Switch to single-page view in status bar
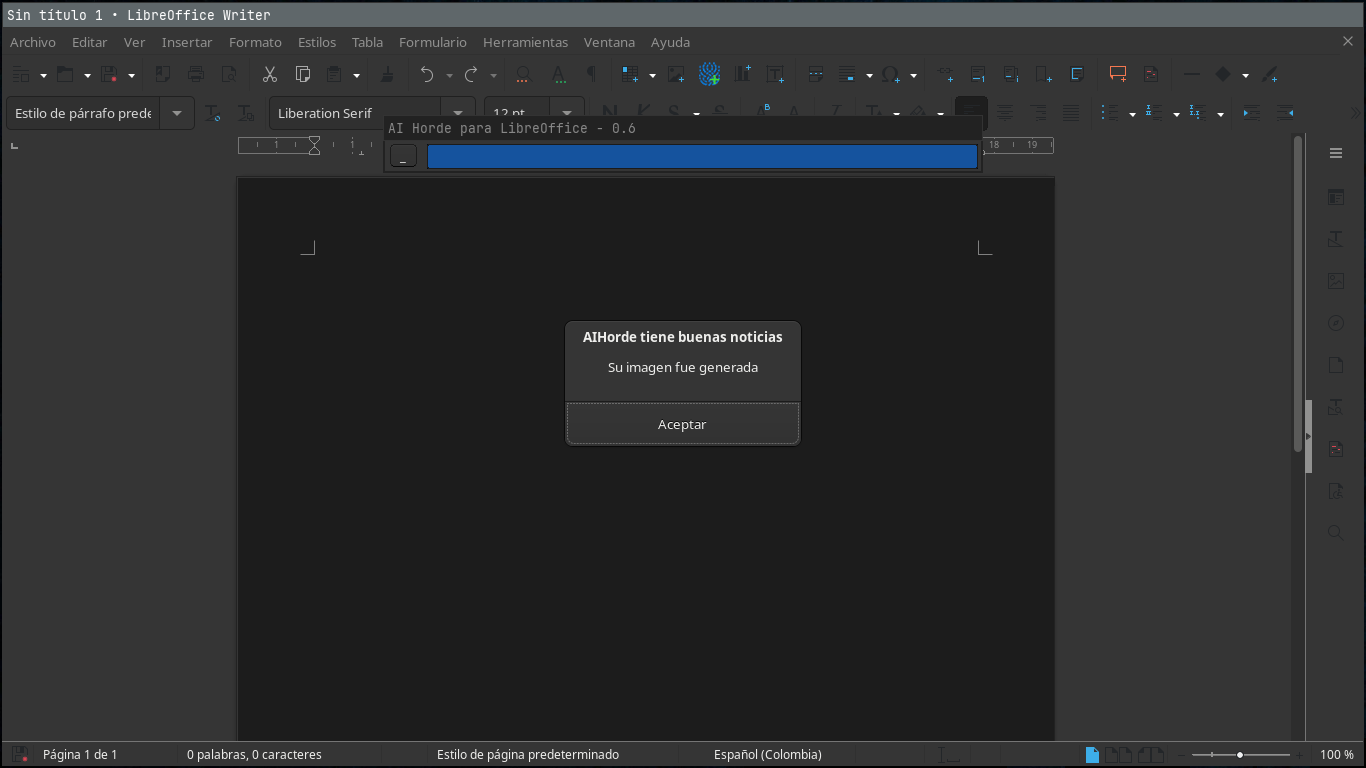Screen dimensions: 1366x768 point(1092,754)
